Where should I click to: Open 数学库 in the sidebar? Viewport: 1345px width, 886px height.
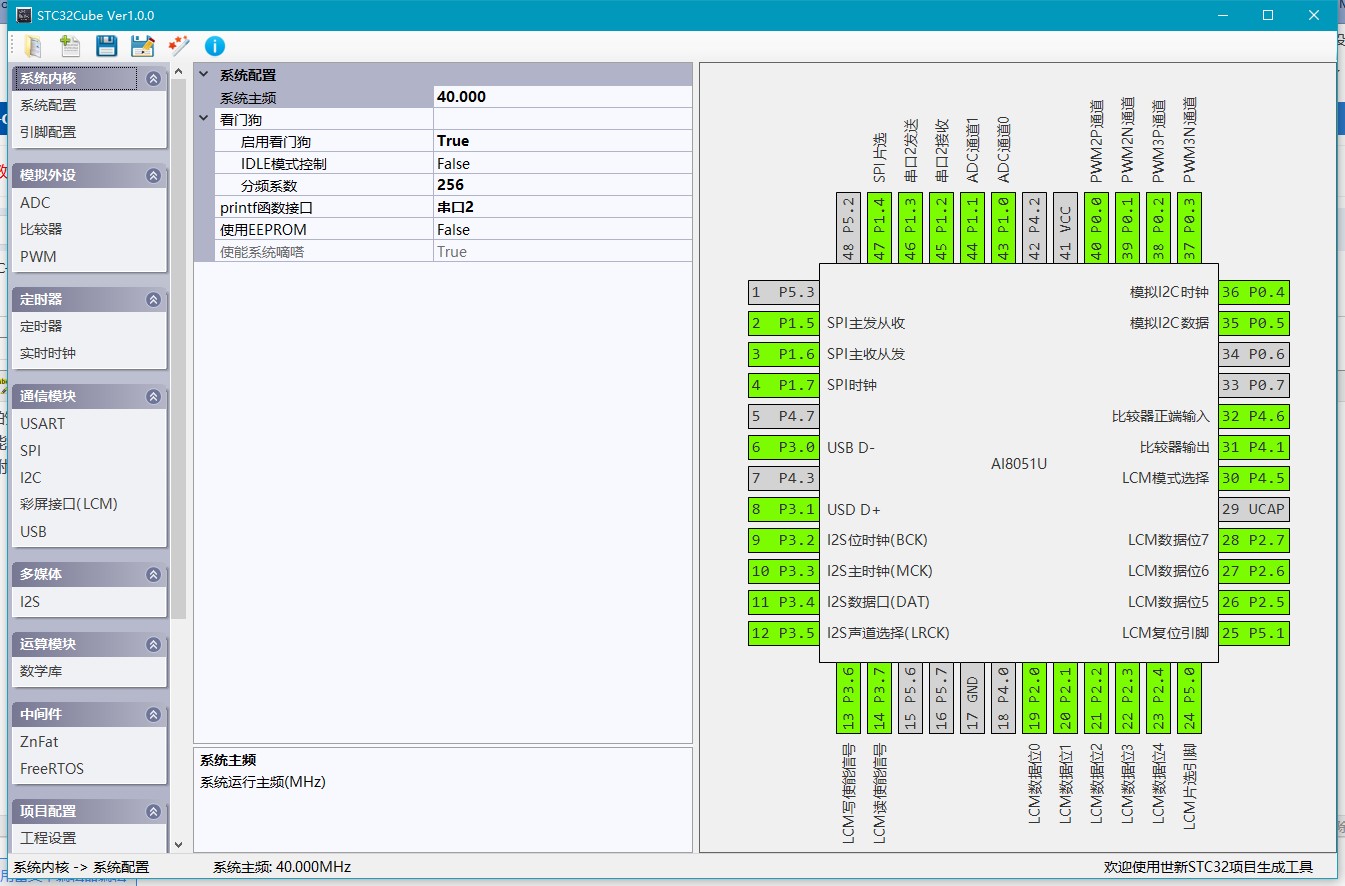tap(41, 671)
